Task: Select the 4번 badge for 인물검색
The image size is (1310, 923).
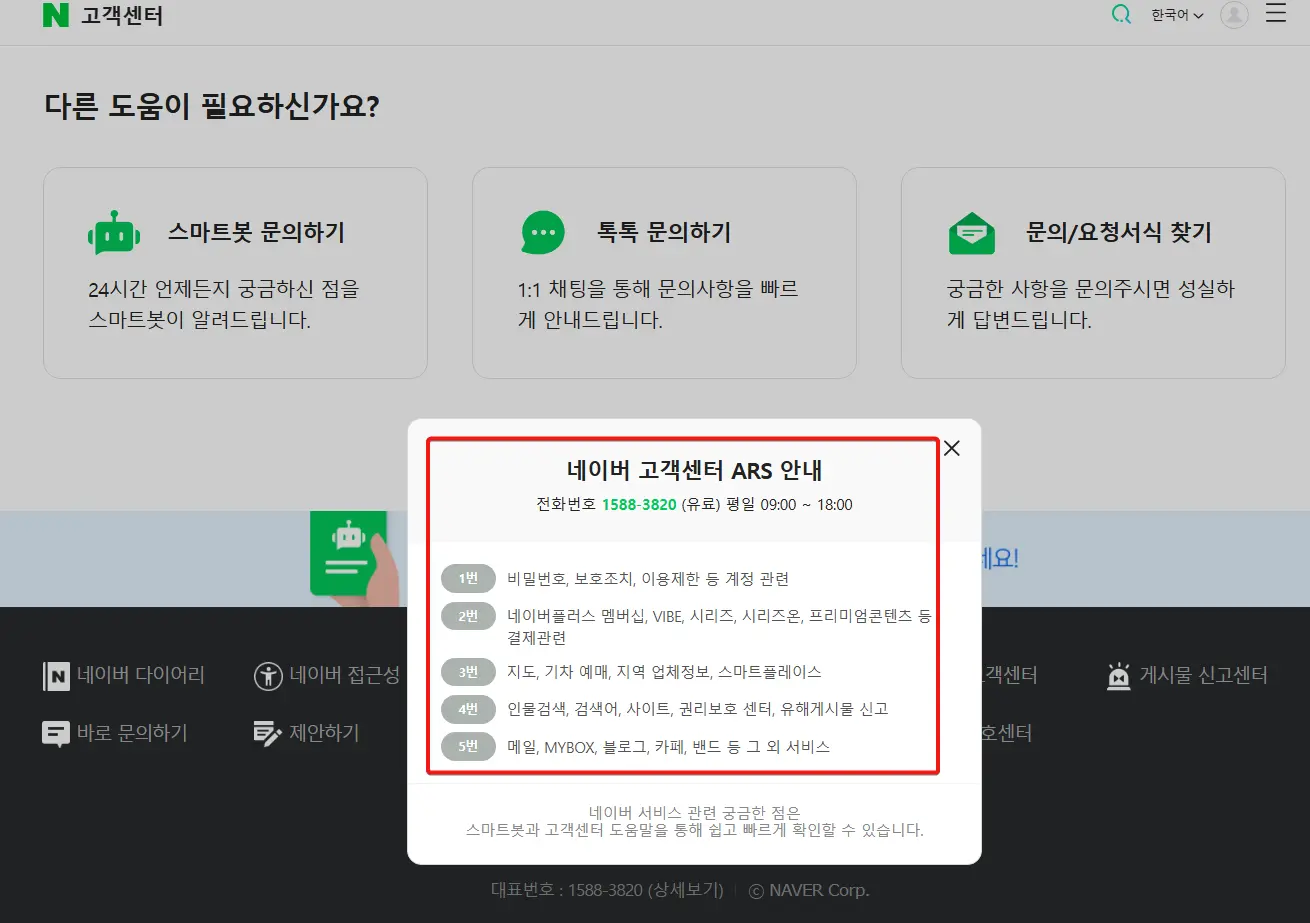Action: (x=468, y=709)
